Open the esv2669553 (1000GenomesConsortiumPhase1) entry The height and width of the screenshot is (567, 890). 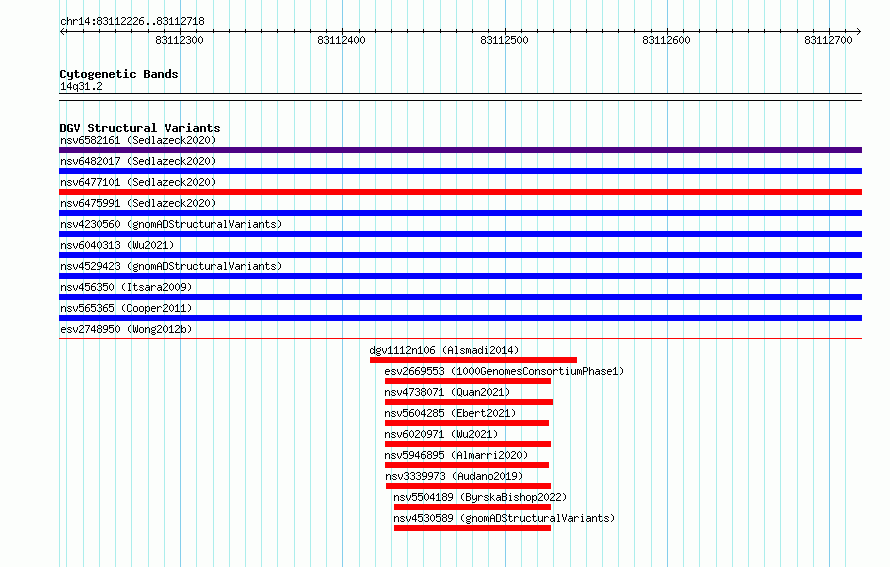click(504, 371)
